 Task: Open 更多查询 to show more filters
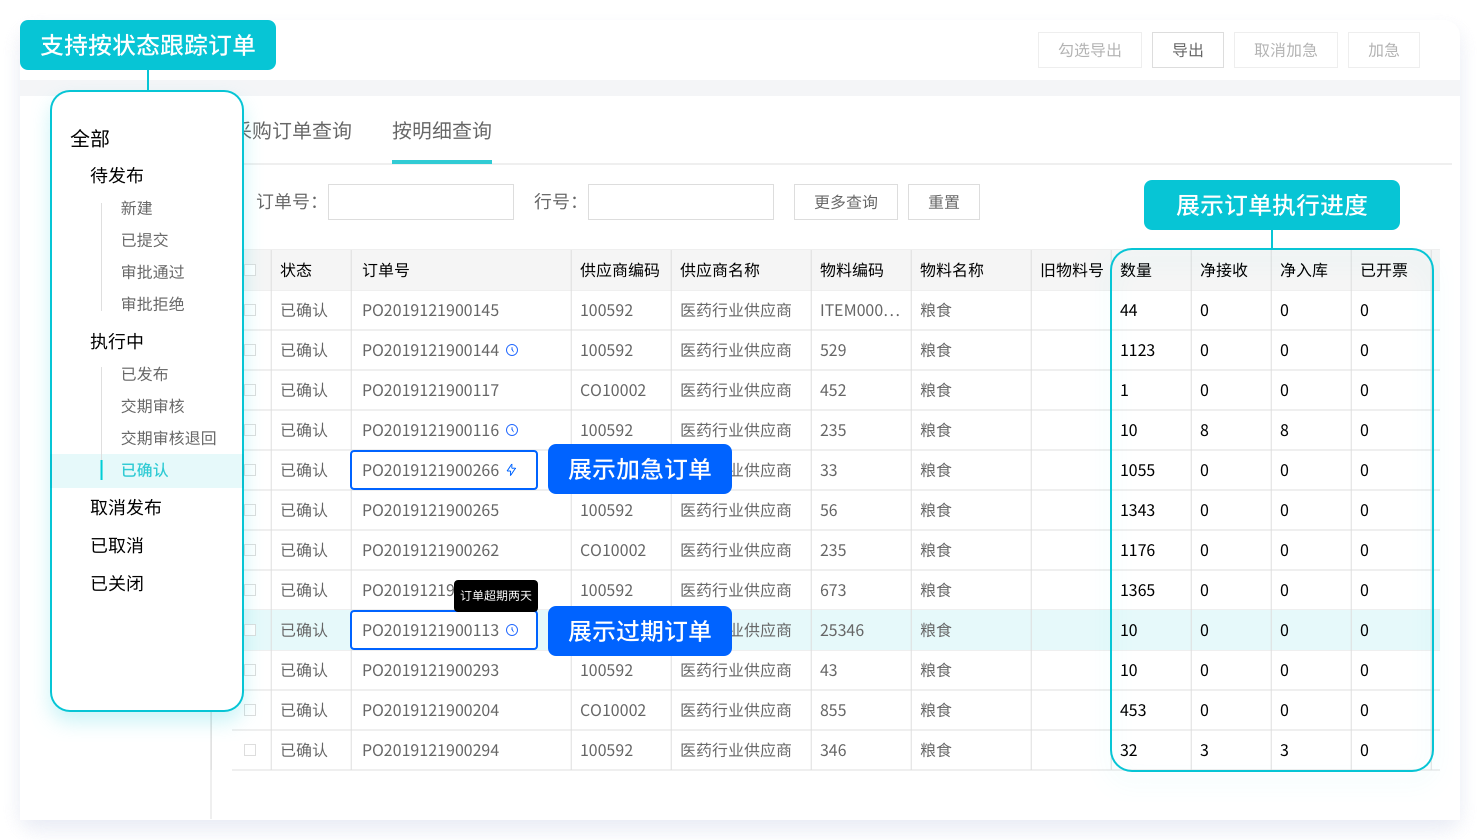(x=845, y=202)
